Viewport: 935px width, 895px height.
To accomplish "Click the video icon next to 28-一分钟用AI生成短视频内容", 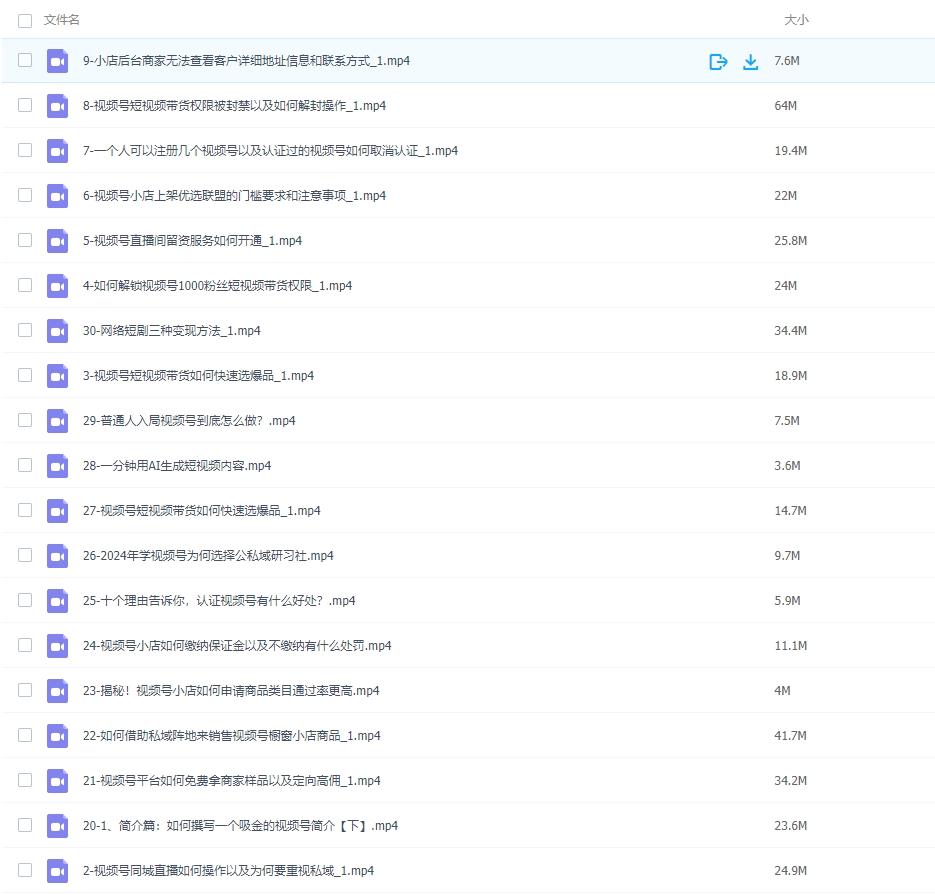I will click(x=57, y=465).
